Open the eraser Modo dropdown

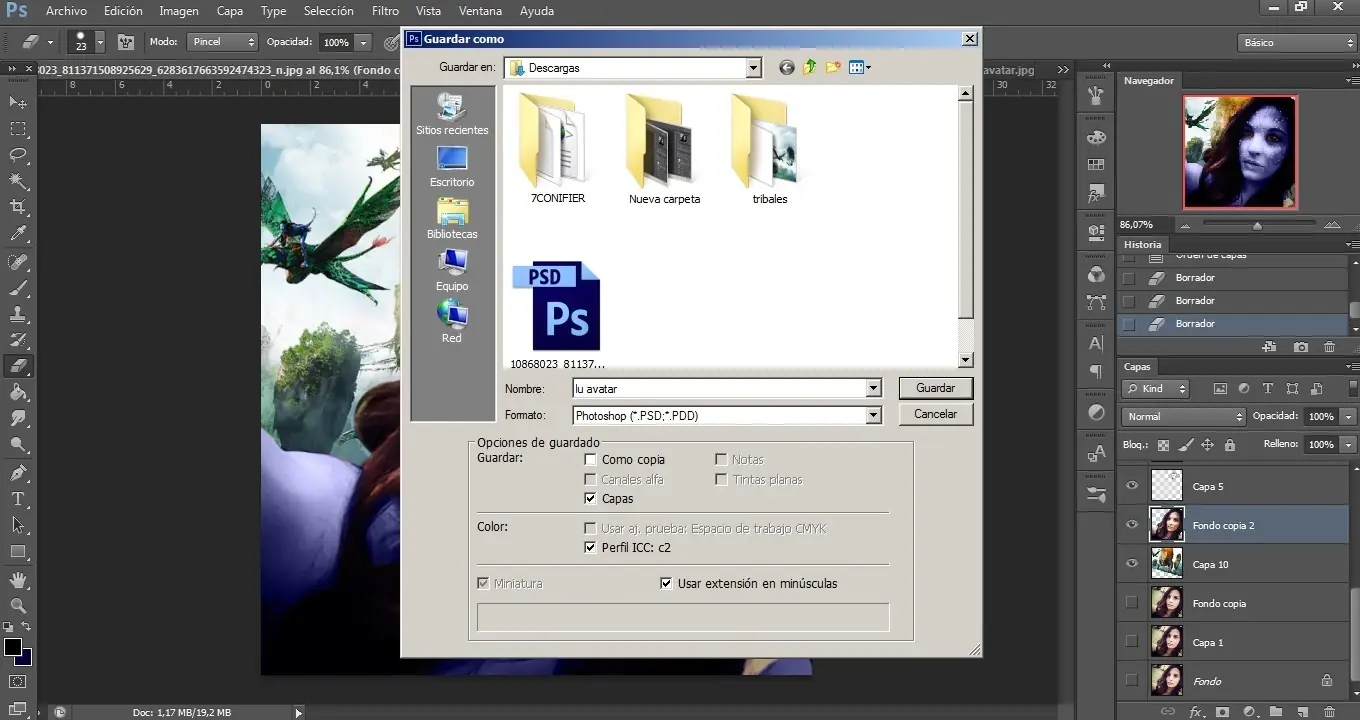click(x=221, y=43)
